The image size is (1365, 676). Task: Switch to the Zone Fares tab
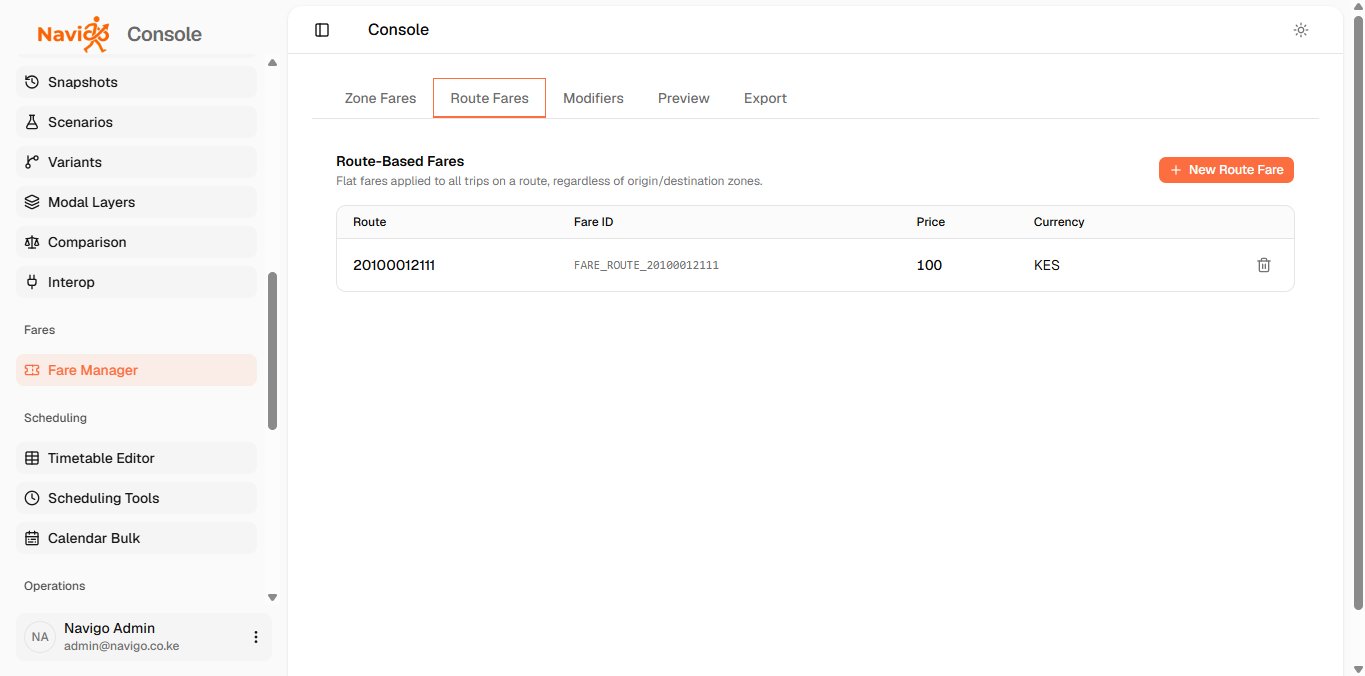(x=380, y=98)
